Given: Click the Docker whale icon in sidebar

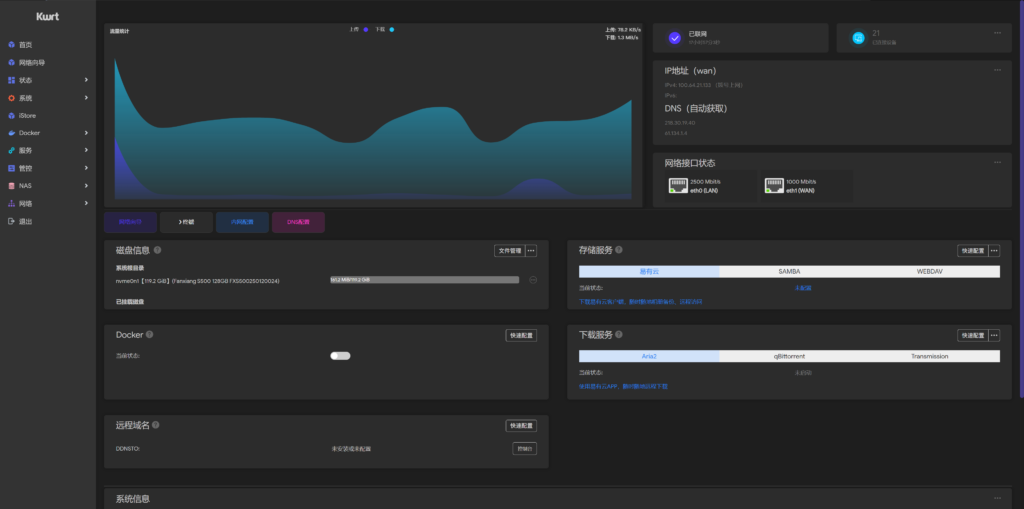Looking at the screenshot, I should tap(11, 133).
